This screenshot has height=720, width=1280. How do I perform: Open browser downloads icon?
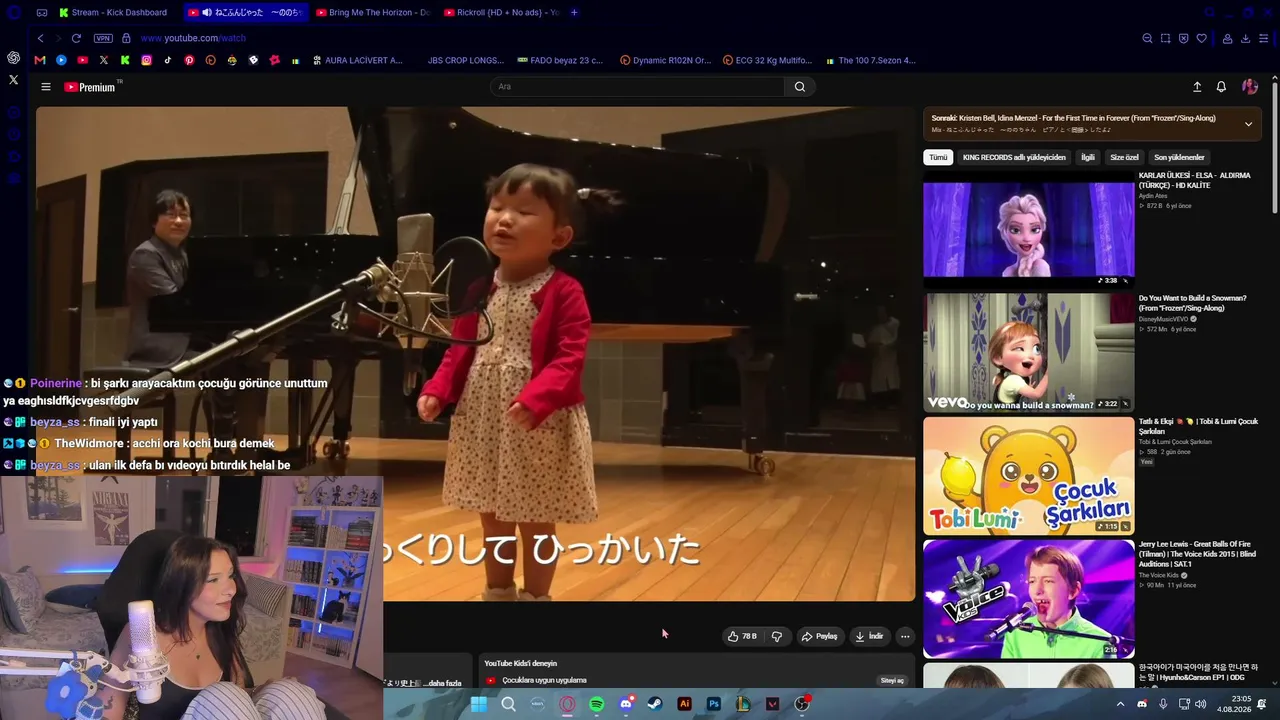[x=1245, y=38]
